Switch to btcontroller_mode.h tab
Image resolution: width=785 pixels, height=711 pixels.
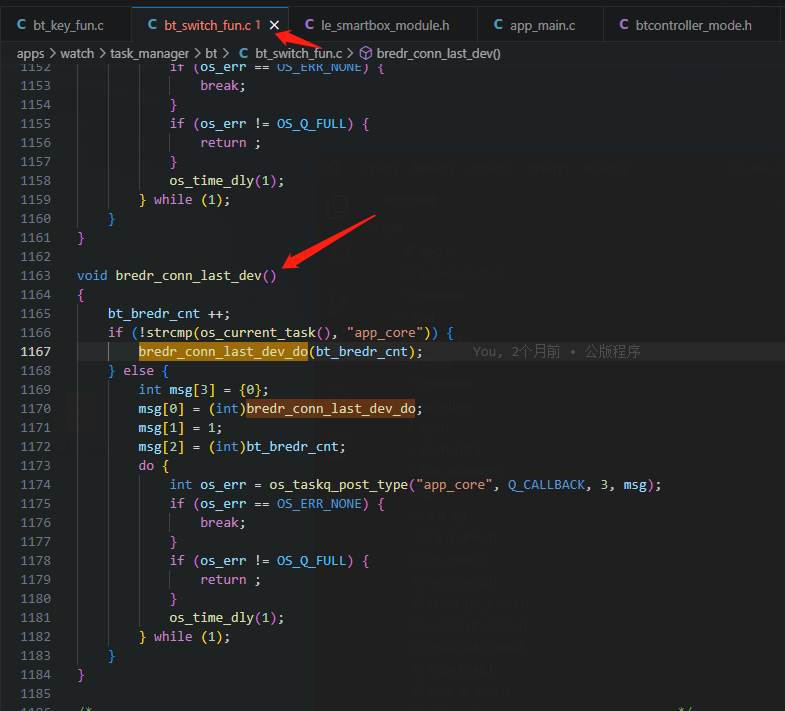pyautogui.click(x=692, y=25)
